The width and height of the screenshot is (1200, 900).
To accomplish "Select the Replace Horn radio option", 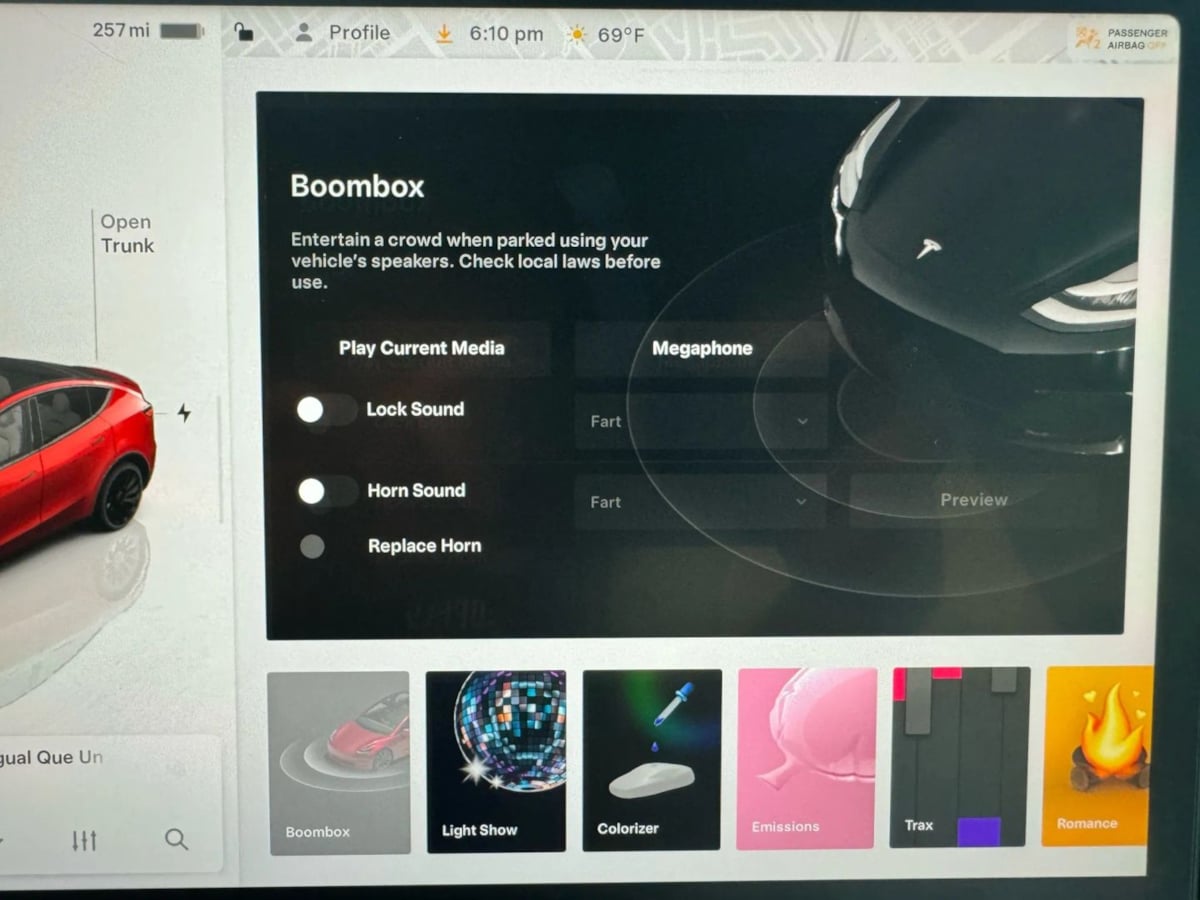I will coord(312,546).
